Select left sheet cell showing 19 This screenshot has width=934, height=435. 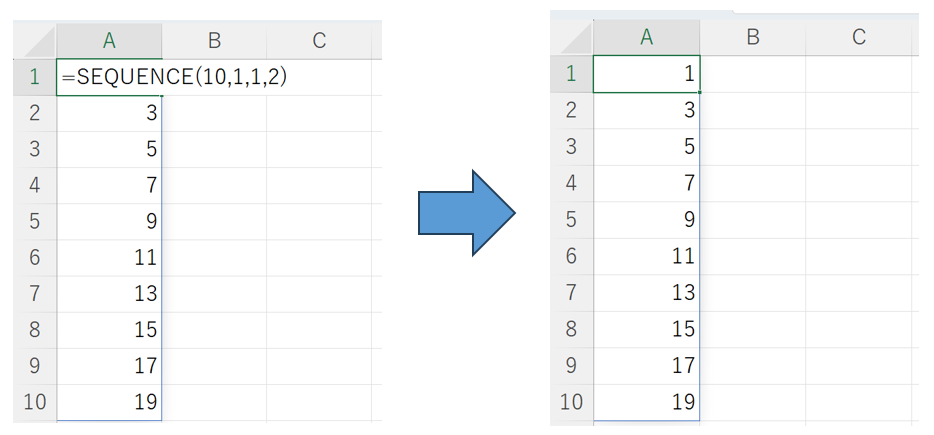(x=109, y=402)
